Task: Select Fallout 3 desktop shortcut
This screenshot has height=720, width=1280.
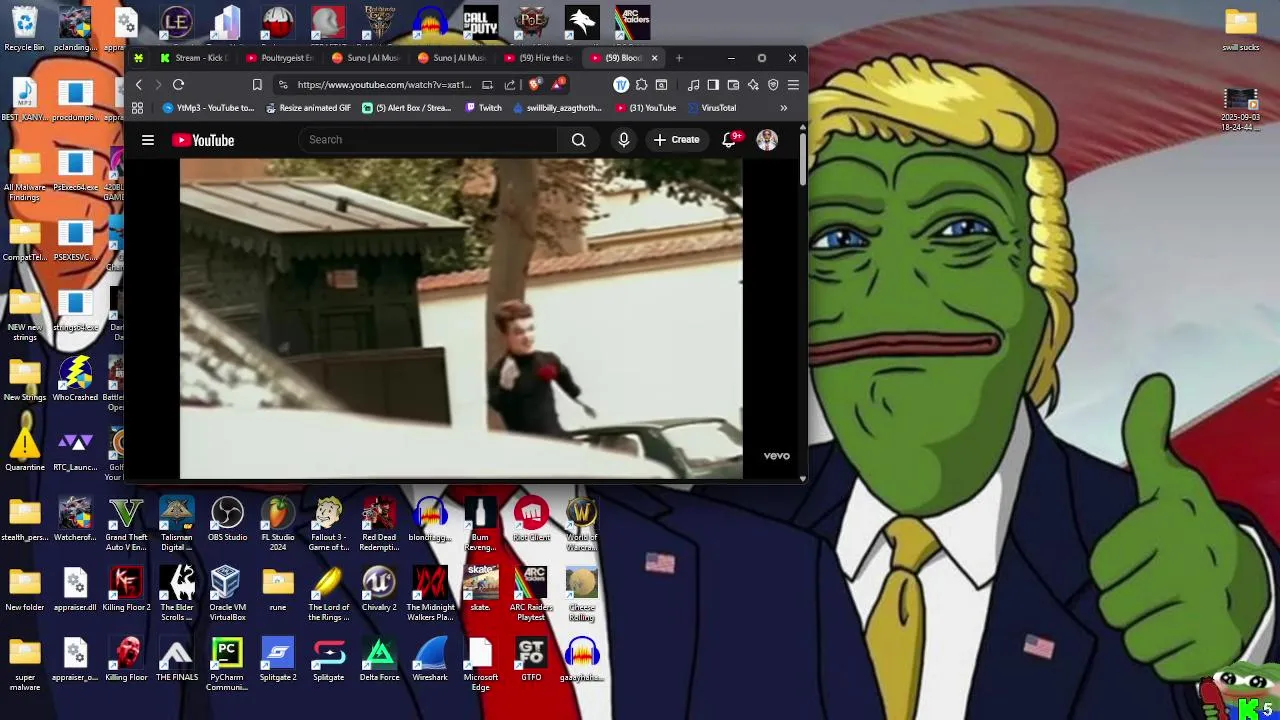Action: pyautogui.click(x=328, y=522)
